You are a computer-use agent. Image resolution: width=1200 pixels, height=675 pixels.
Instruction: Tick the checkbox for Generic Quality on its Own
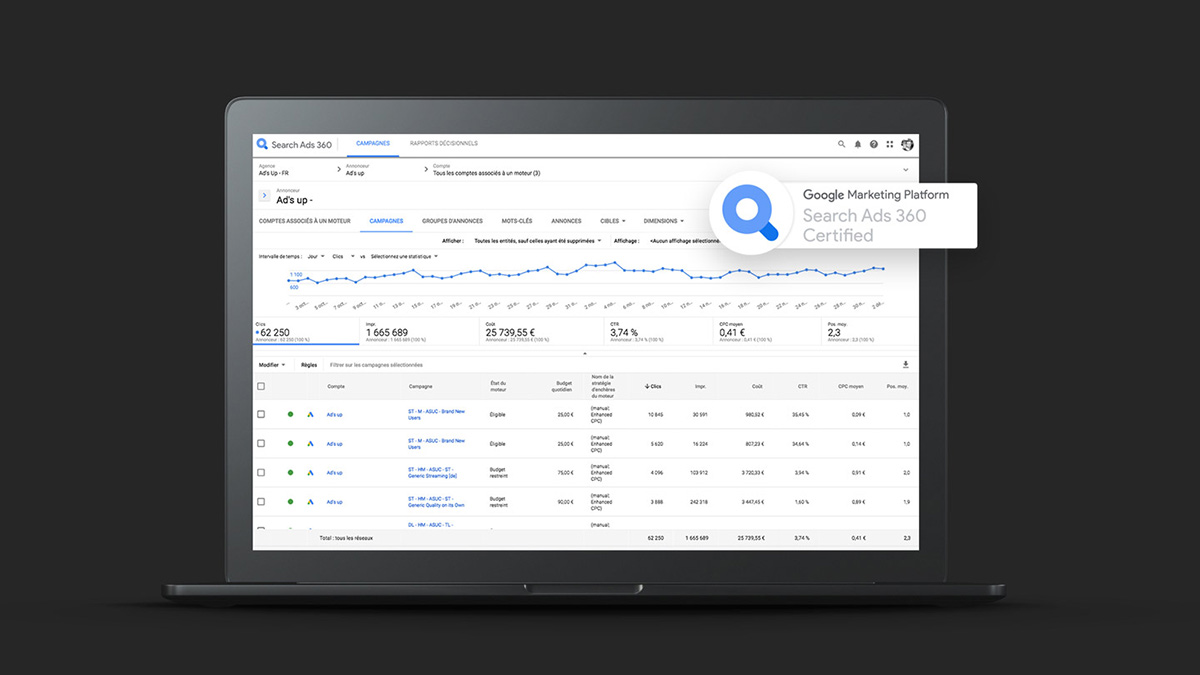[262, 502]
